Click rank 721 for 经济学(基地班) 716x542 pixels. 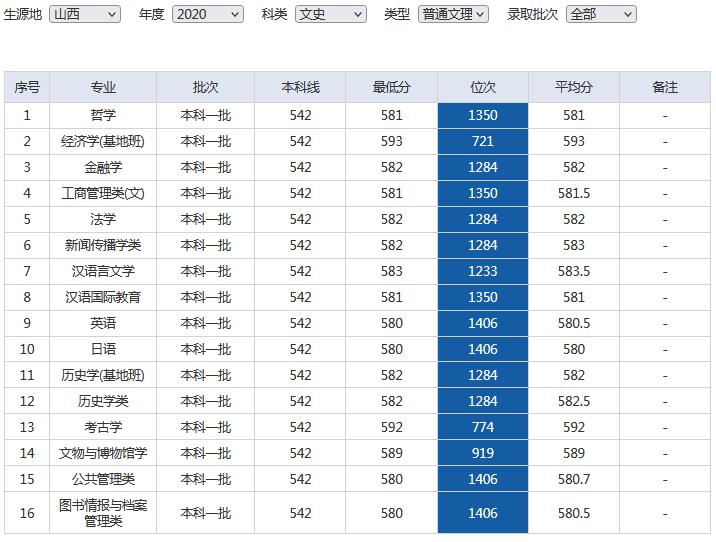(483, 142)
